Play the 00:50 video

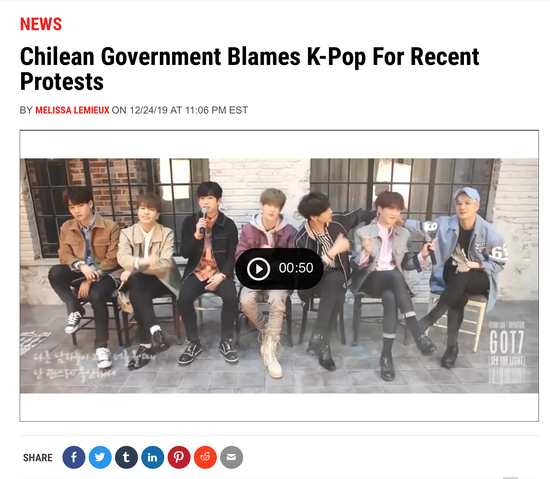coord(259,269)
